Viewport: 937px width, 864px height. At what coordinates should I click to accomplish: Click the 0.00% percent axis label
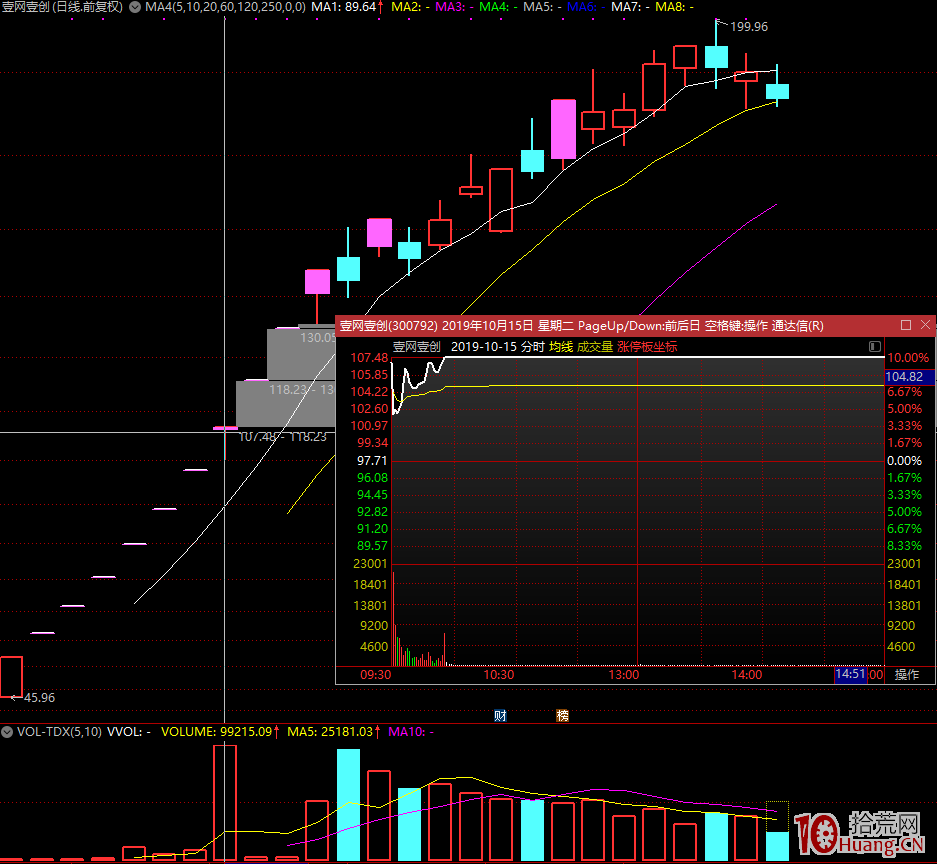[904, 461]
